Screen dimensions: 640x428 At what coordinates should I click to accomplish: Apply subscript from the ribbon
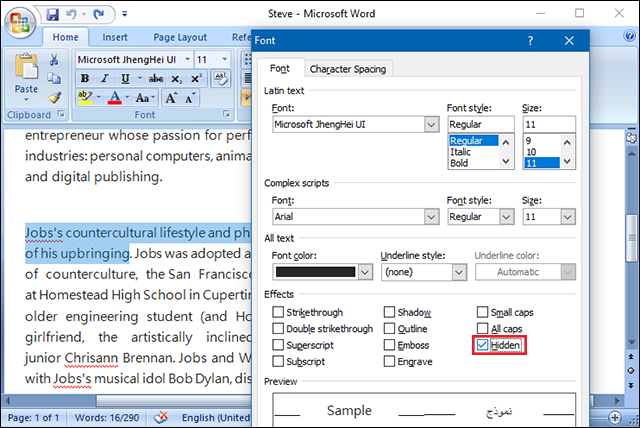click(x=176, y=79)
